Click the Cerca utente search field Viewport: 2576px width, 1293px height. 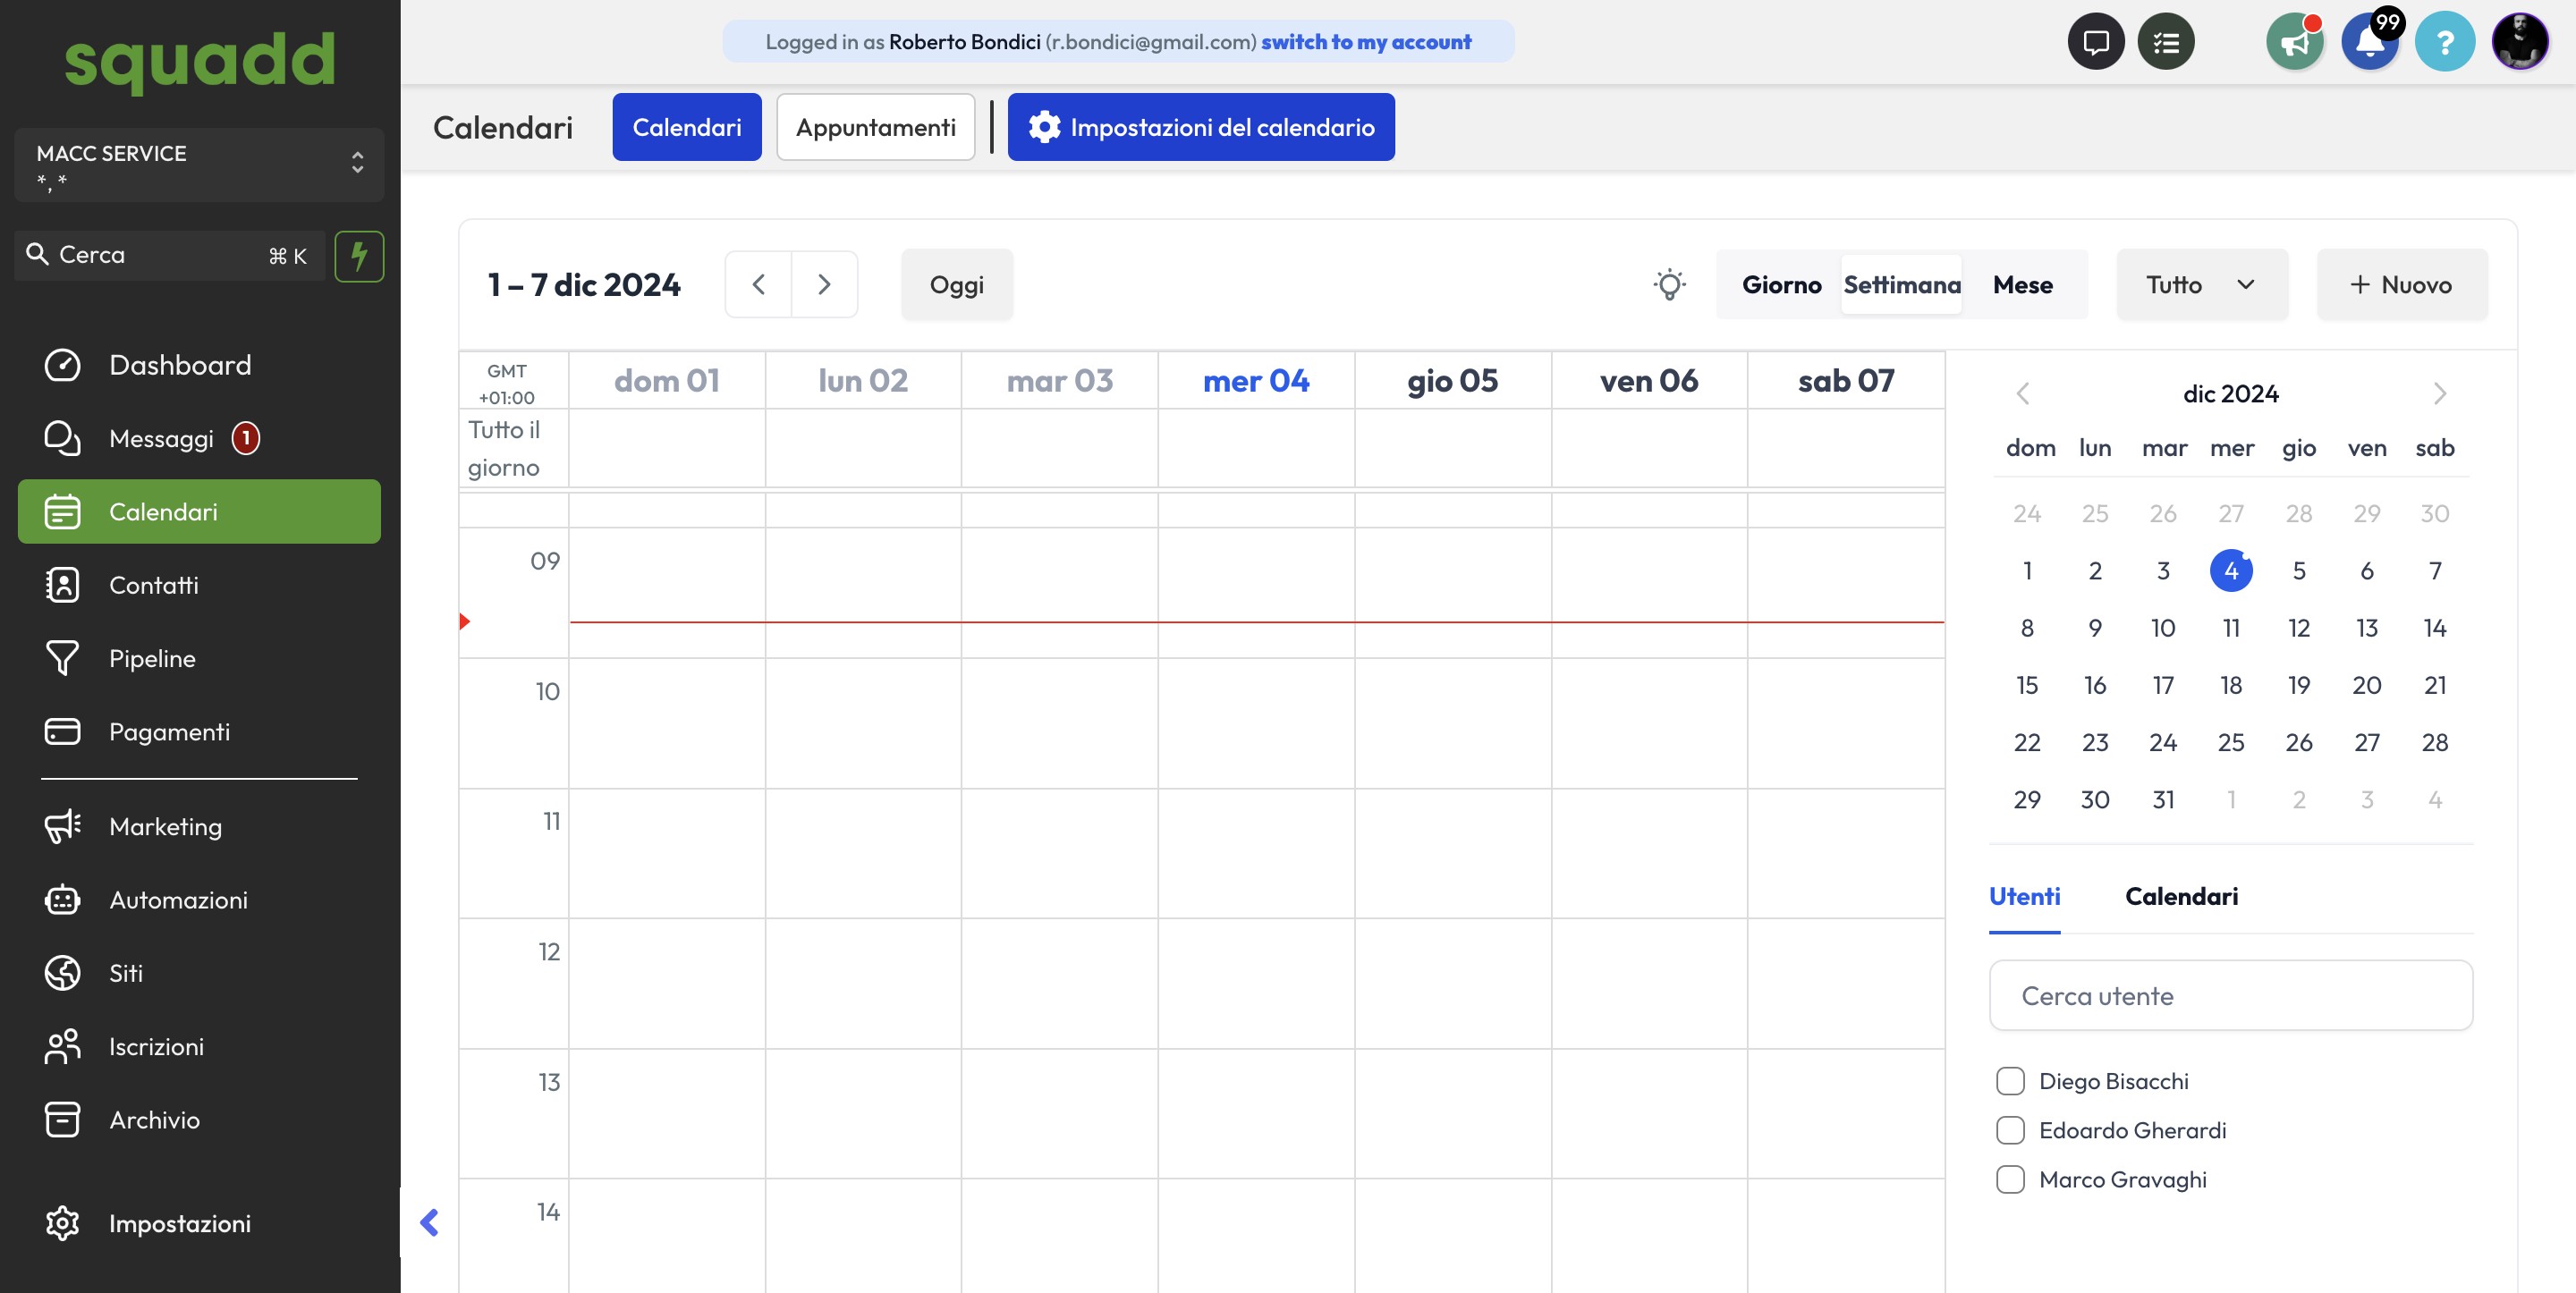(2230, 996)
